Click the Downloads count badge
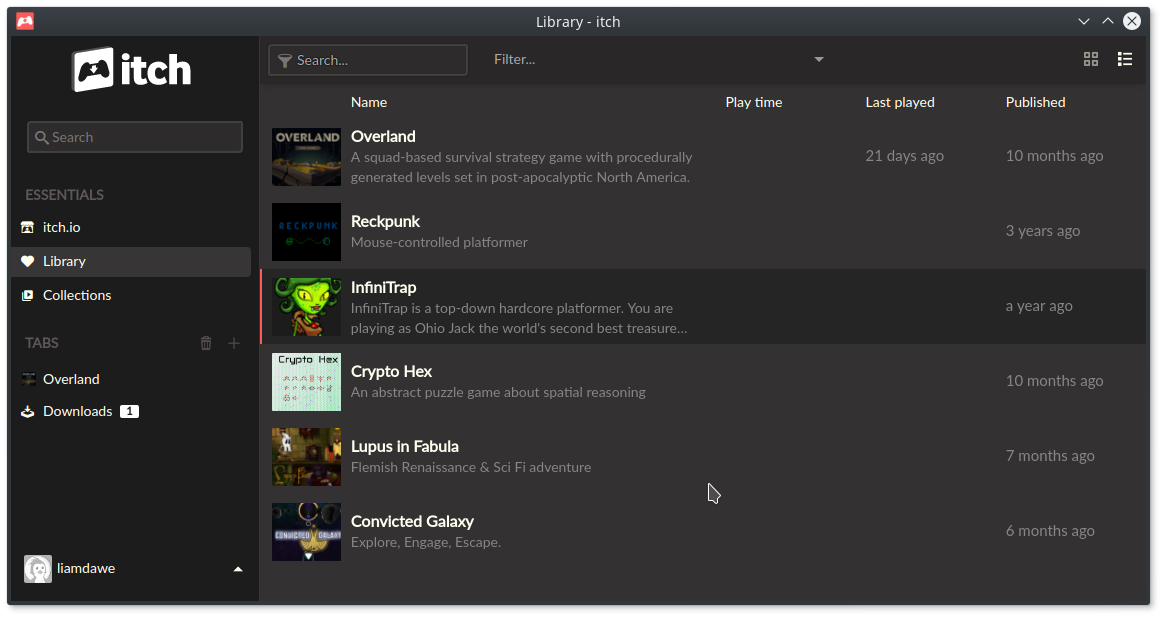The width and height of the screenshot is (1163, 618). coord(129,412)
